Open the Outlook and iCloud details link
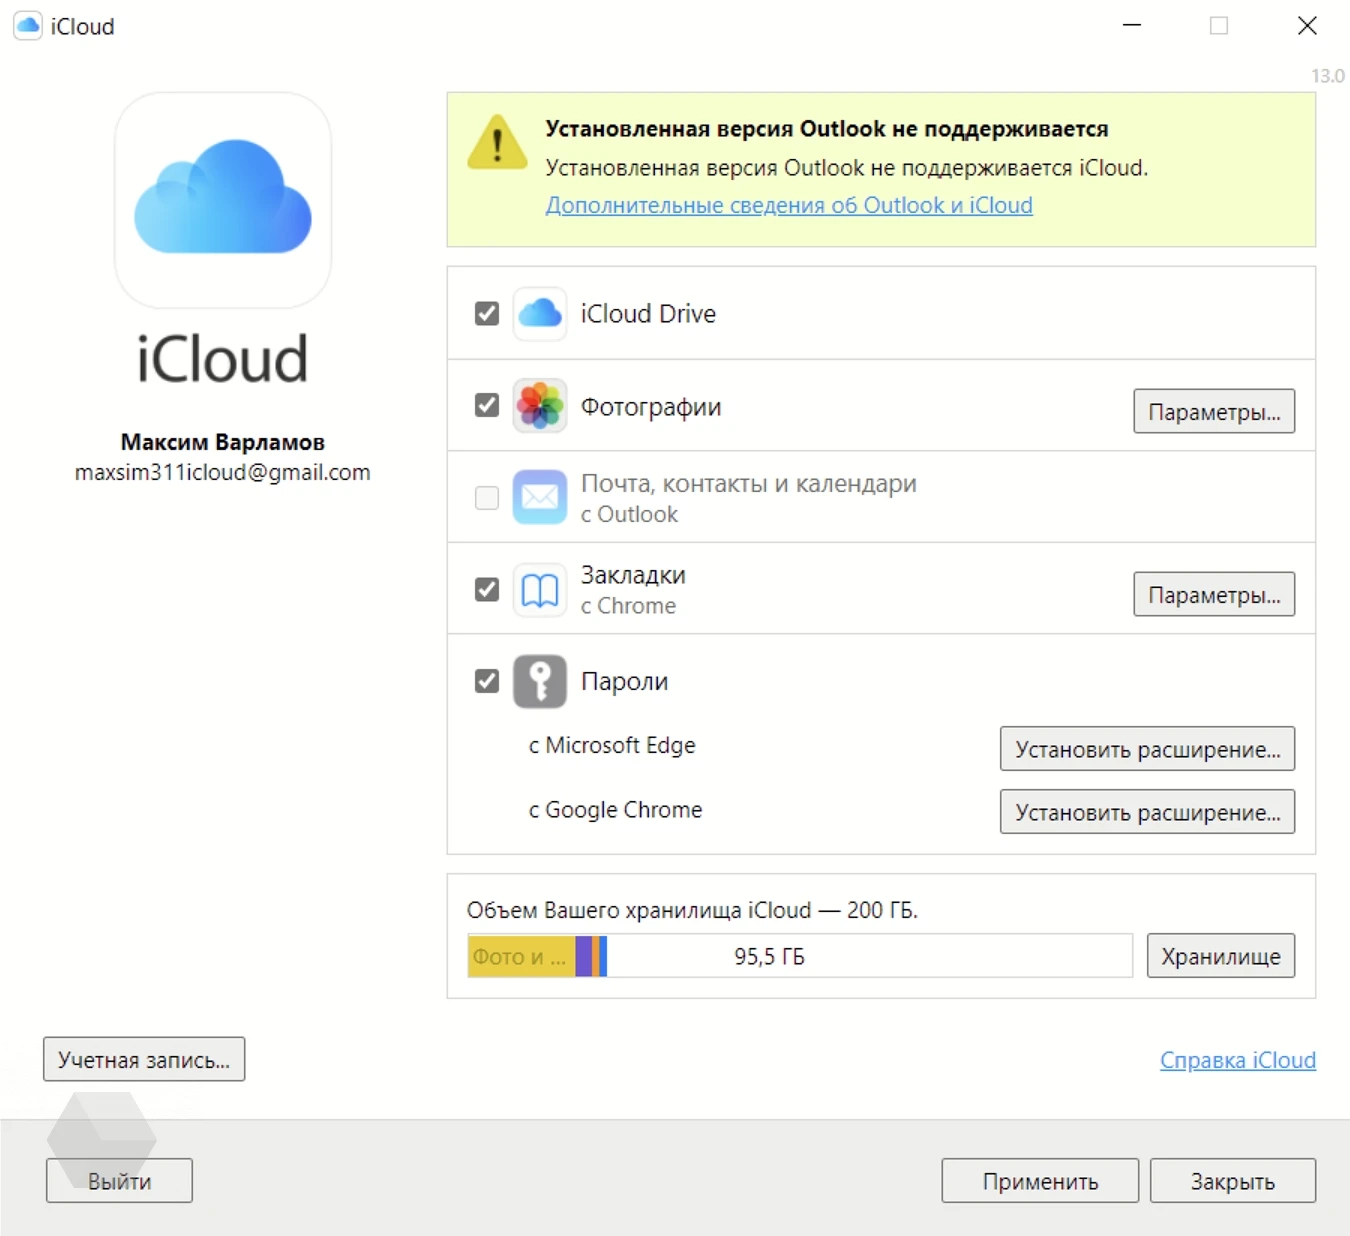Image resolution: width=1350 pixels, height=1236 pixels. [789, 205]
